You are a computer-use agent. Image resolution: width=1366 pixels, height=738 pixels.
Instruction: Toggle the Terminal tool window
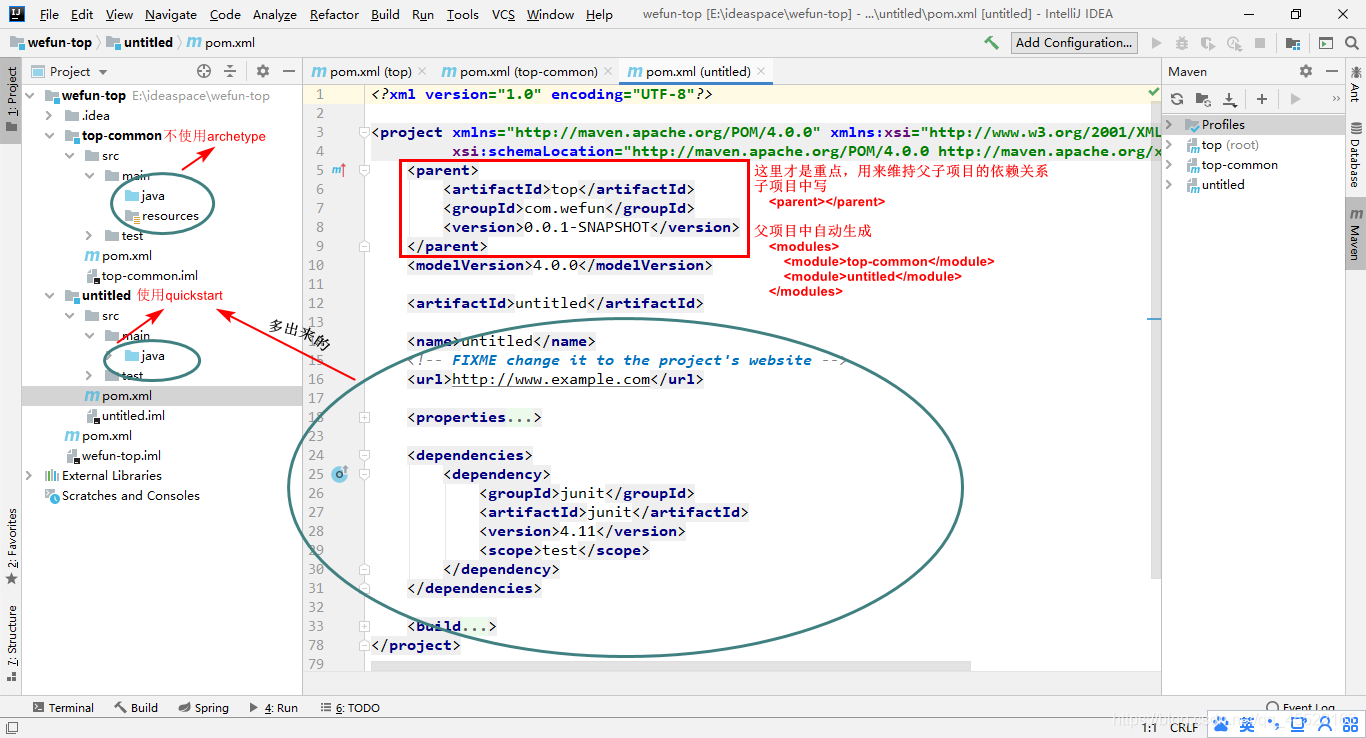point(63,708)
